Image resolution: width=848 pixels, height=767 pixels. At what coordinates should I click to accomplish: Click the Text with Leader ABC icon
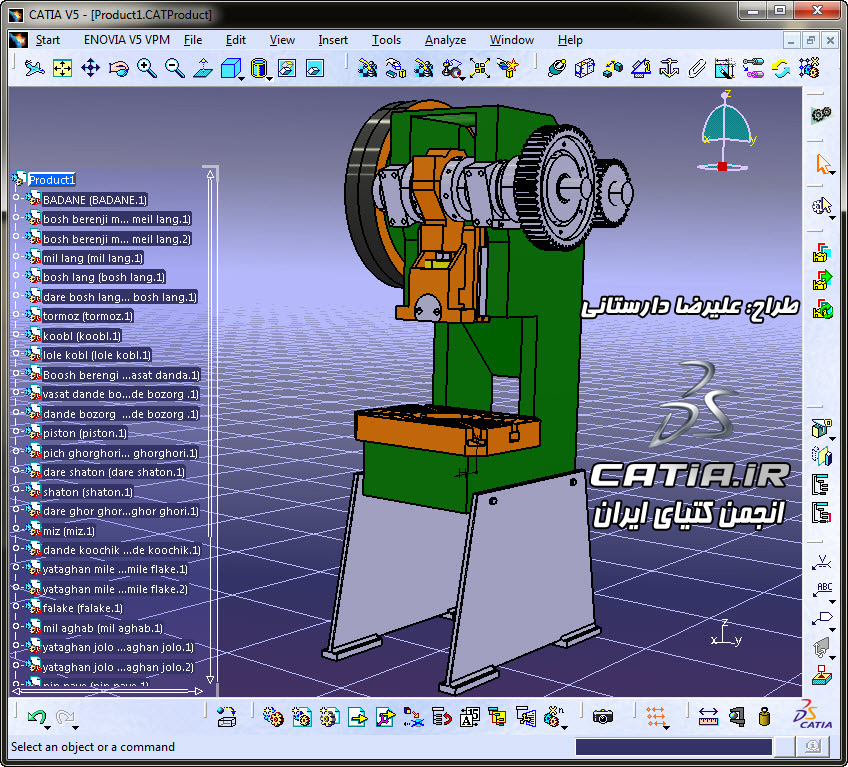coord(822,590)
